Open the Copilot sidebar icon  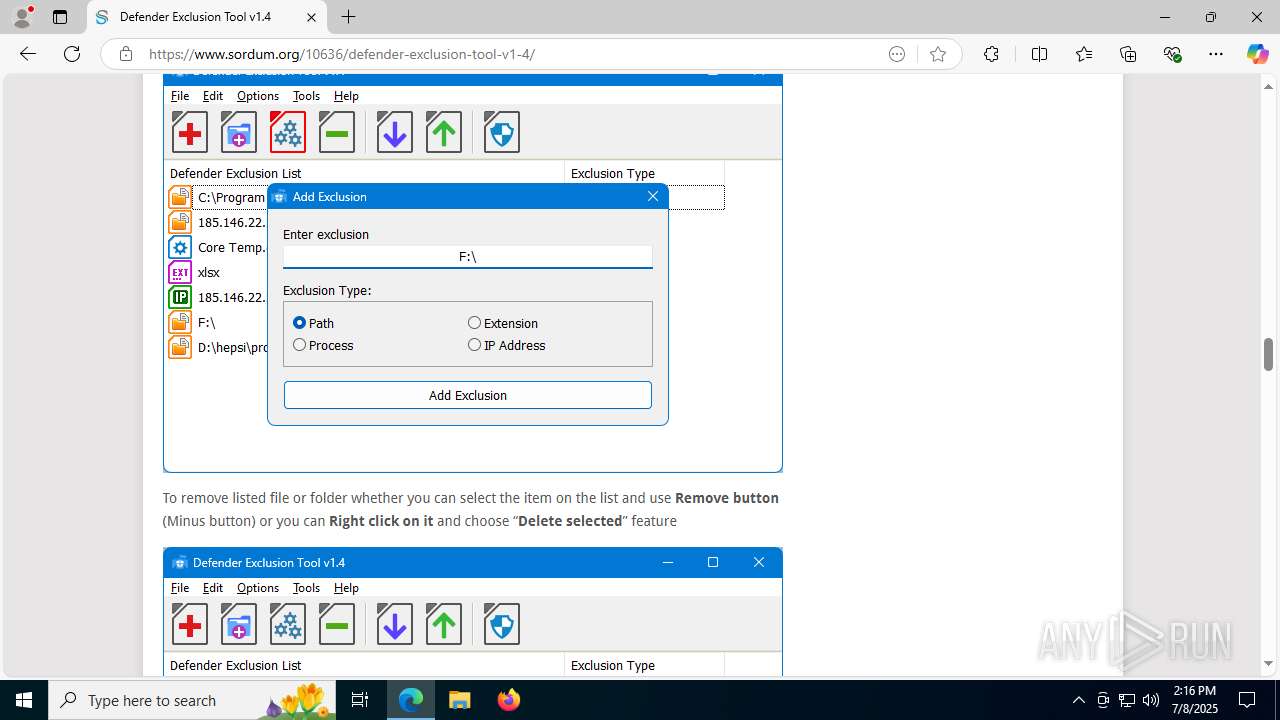tap(1257, 54)
